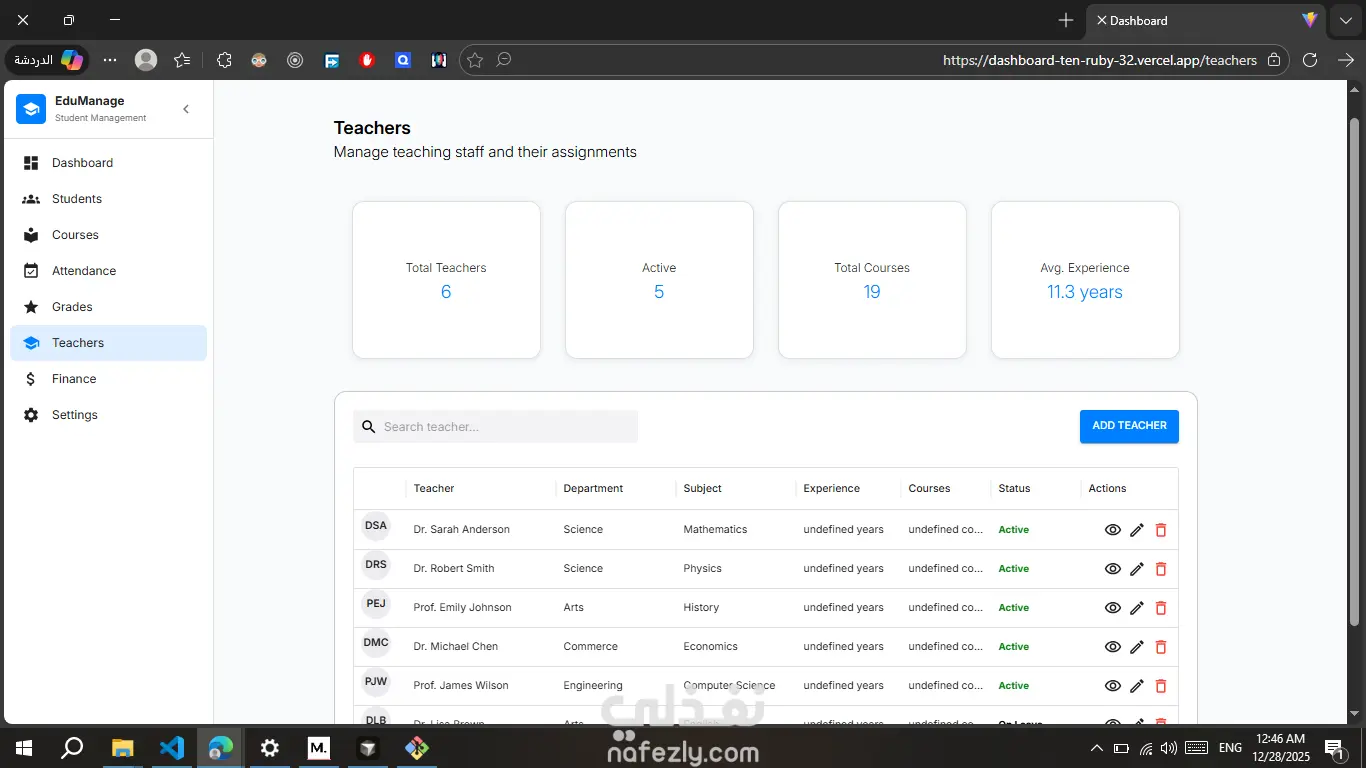Viewport: 1366px width, 768px height.
Task: View Prof. Emily Johnson's details eye icon
Action: pyautogui.click(x=1112, y=608)
